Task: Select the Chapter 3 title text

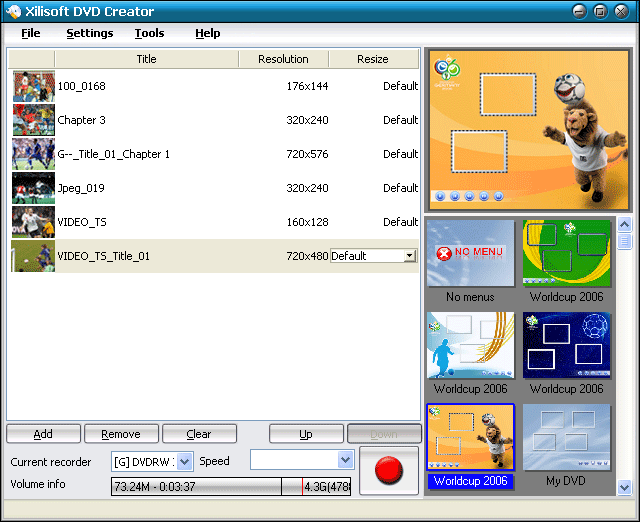Action: (x=82, y=120)
